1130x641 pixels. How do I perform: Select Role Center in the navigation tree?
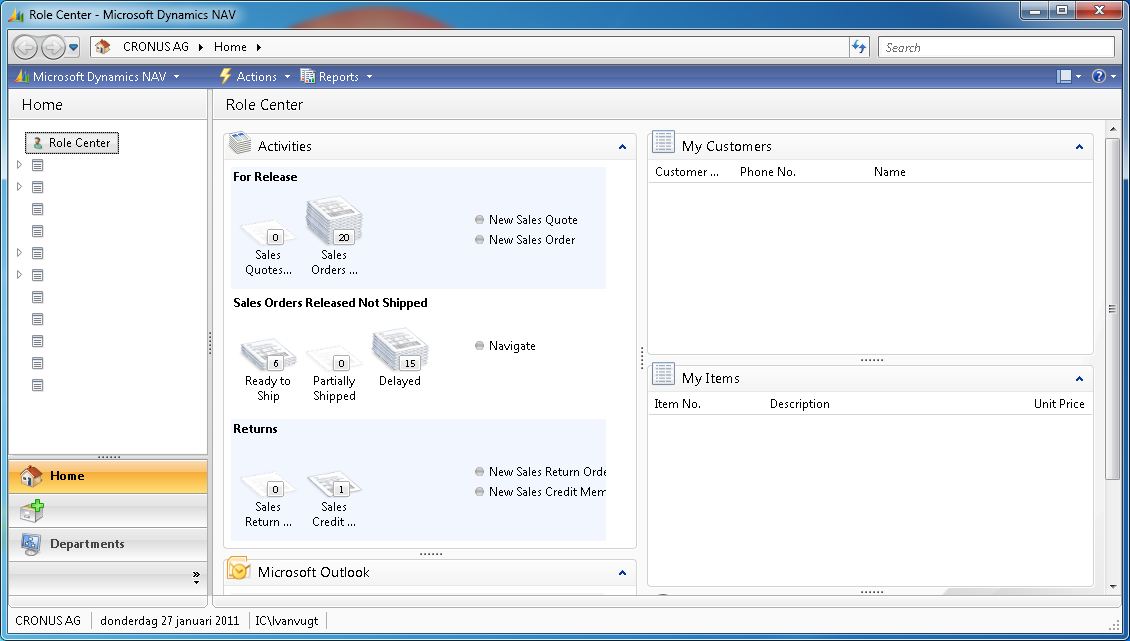pos(72,143)
